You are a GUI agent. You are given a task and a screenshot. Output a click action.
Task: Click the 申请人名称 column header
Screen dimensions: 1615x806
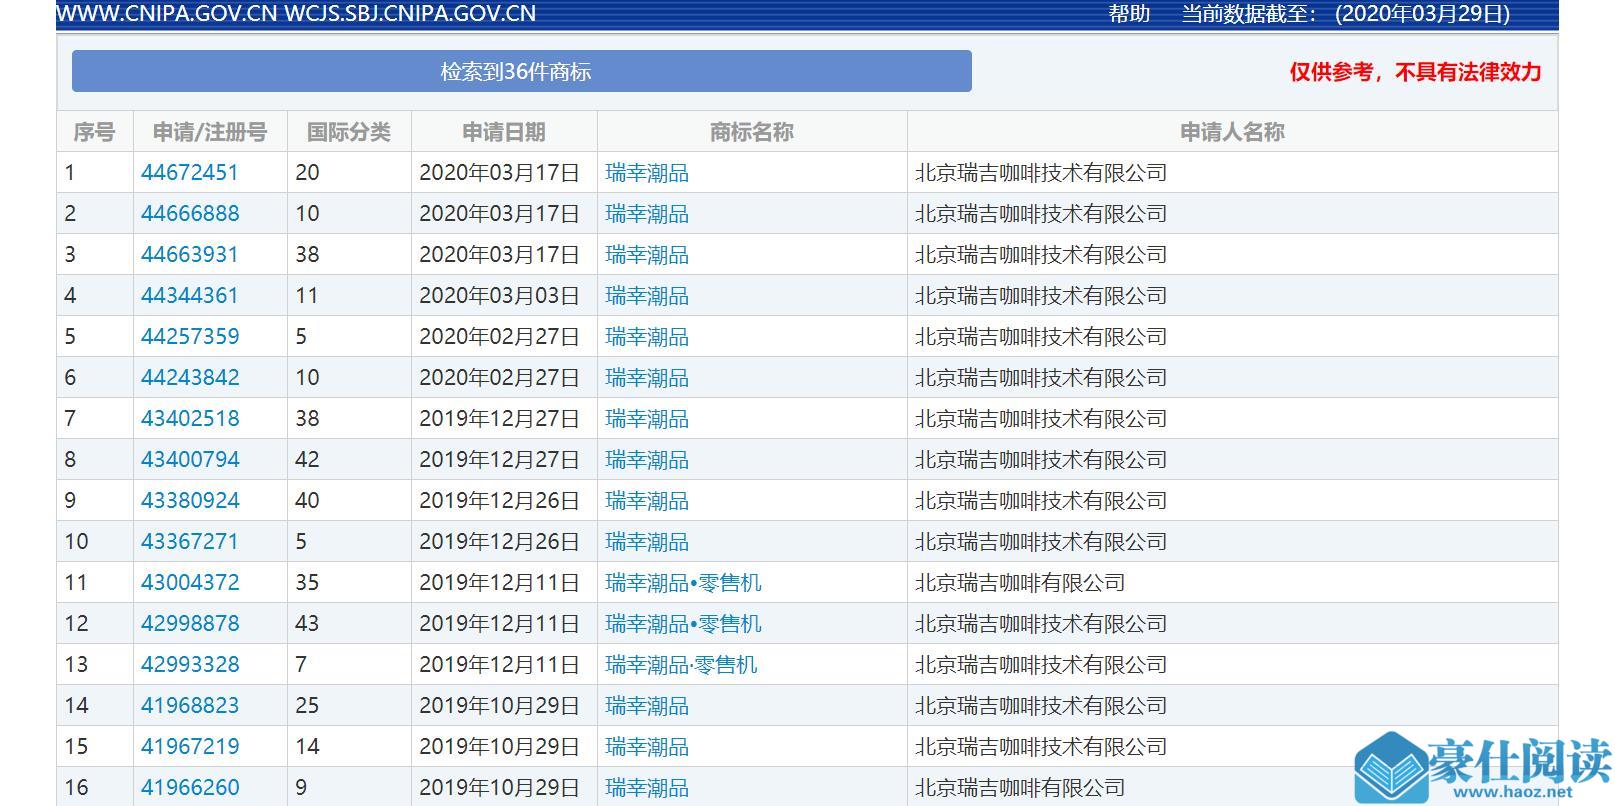[1232, 132]
